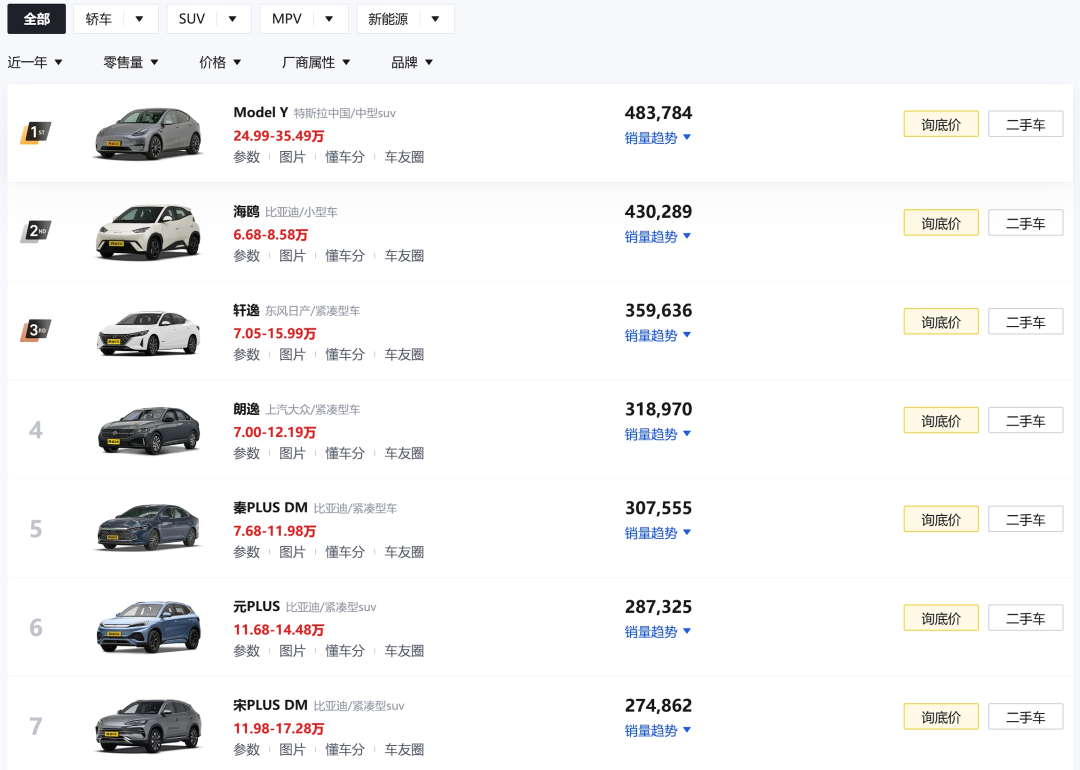Open the 近一年 time range filter
The image size is (1080, 770).
click(x=35, y=62)
